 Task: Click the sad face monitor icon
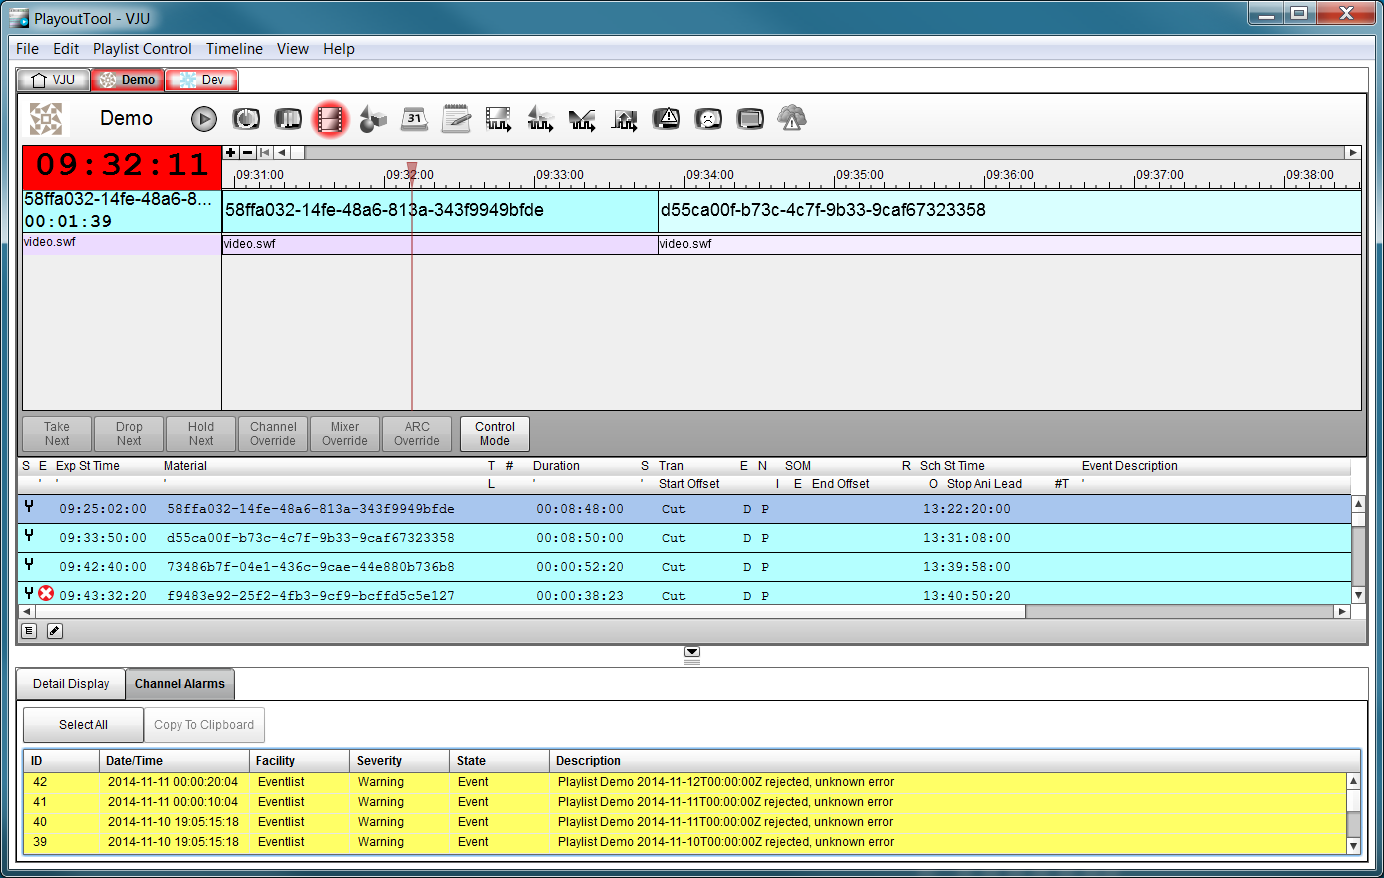tap(708, 119)
